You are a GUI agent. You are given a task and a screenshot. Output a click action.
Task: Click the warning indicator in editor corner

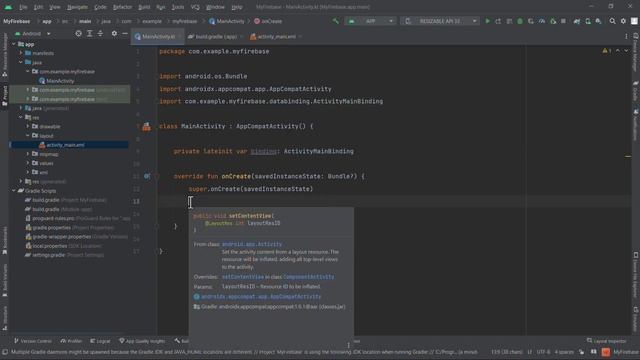(x=607, y=51)
